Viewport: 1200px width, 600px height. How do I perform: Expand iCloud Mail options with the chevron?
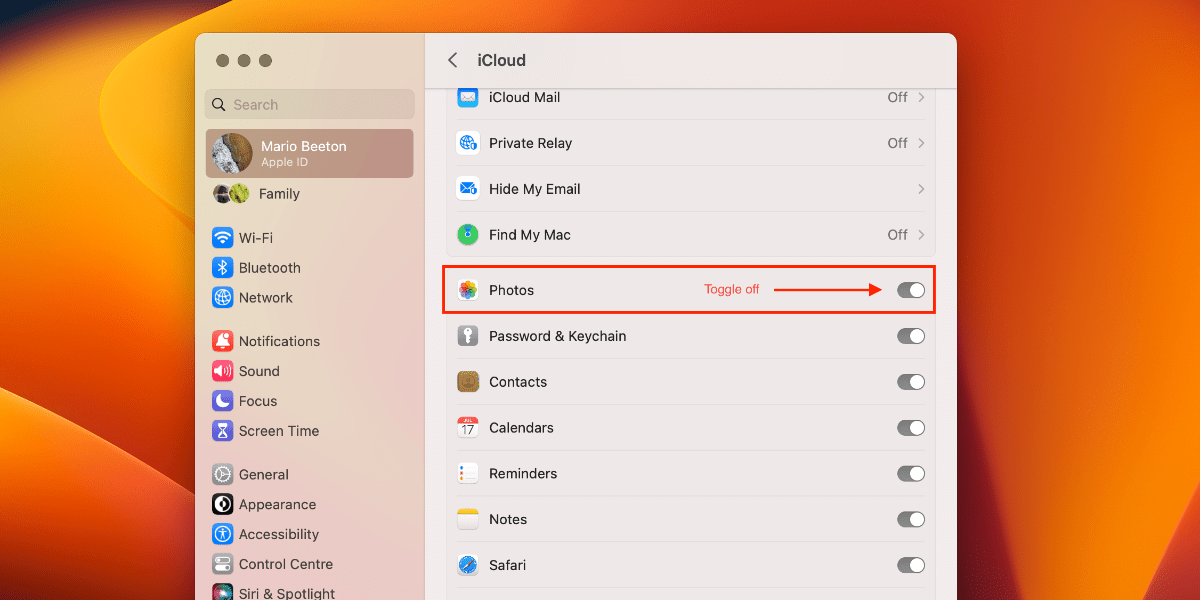[921, 97]
